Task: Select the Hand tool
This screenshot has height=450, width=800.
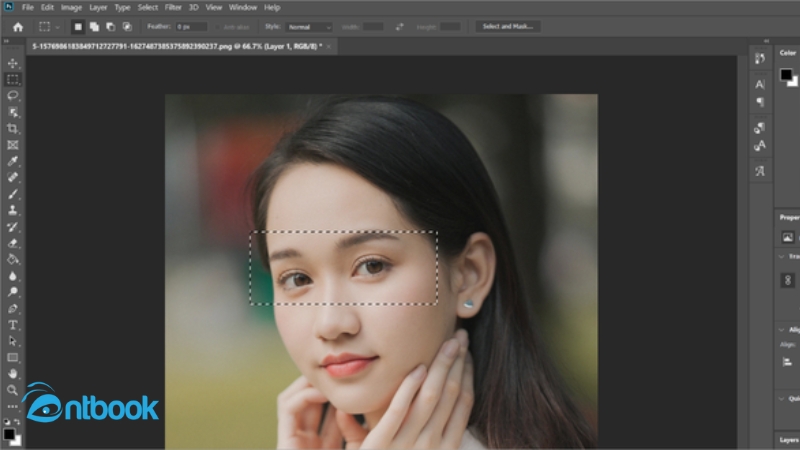Action: coord(13,373)
